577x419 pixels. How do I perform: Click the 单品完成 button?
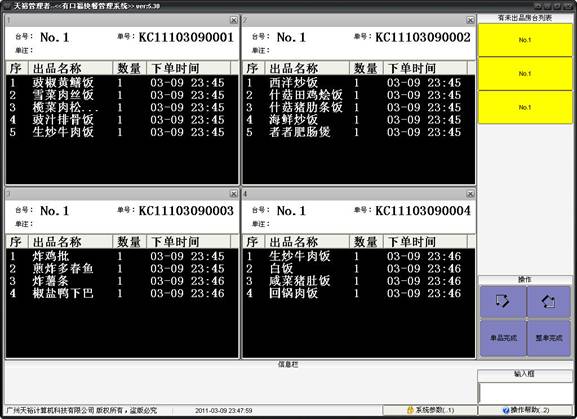(x=503, y=338)
